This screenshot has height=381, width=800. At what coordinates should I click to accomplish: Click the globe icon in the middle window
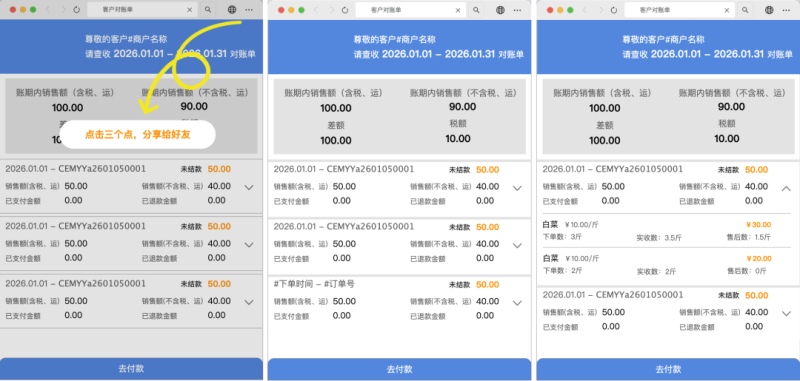pos(501,10)
